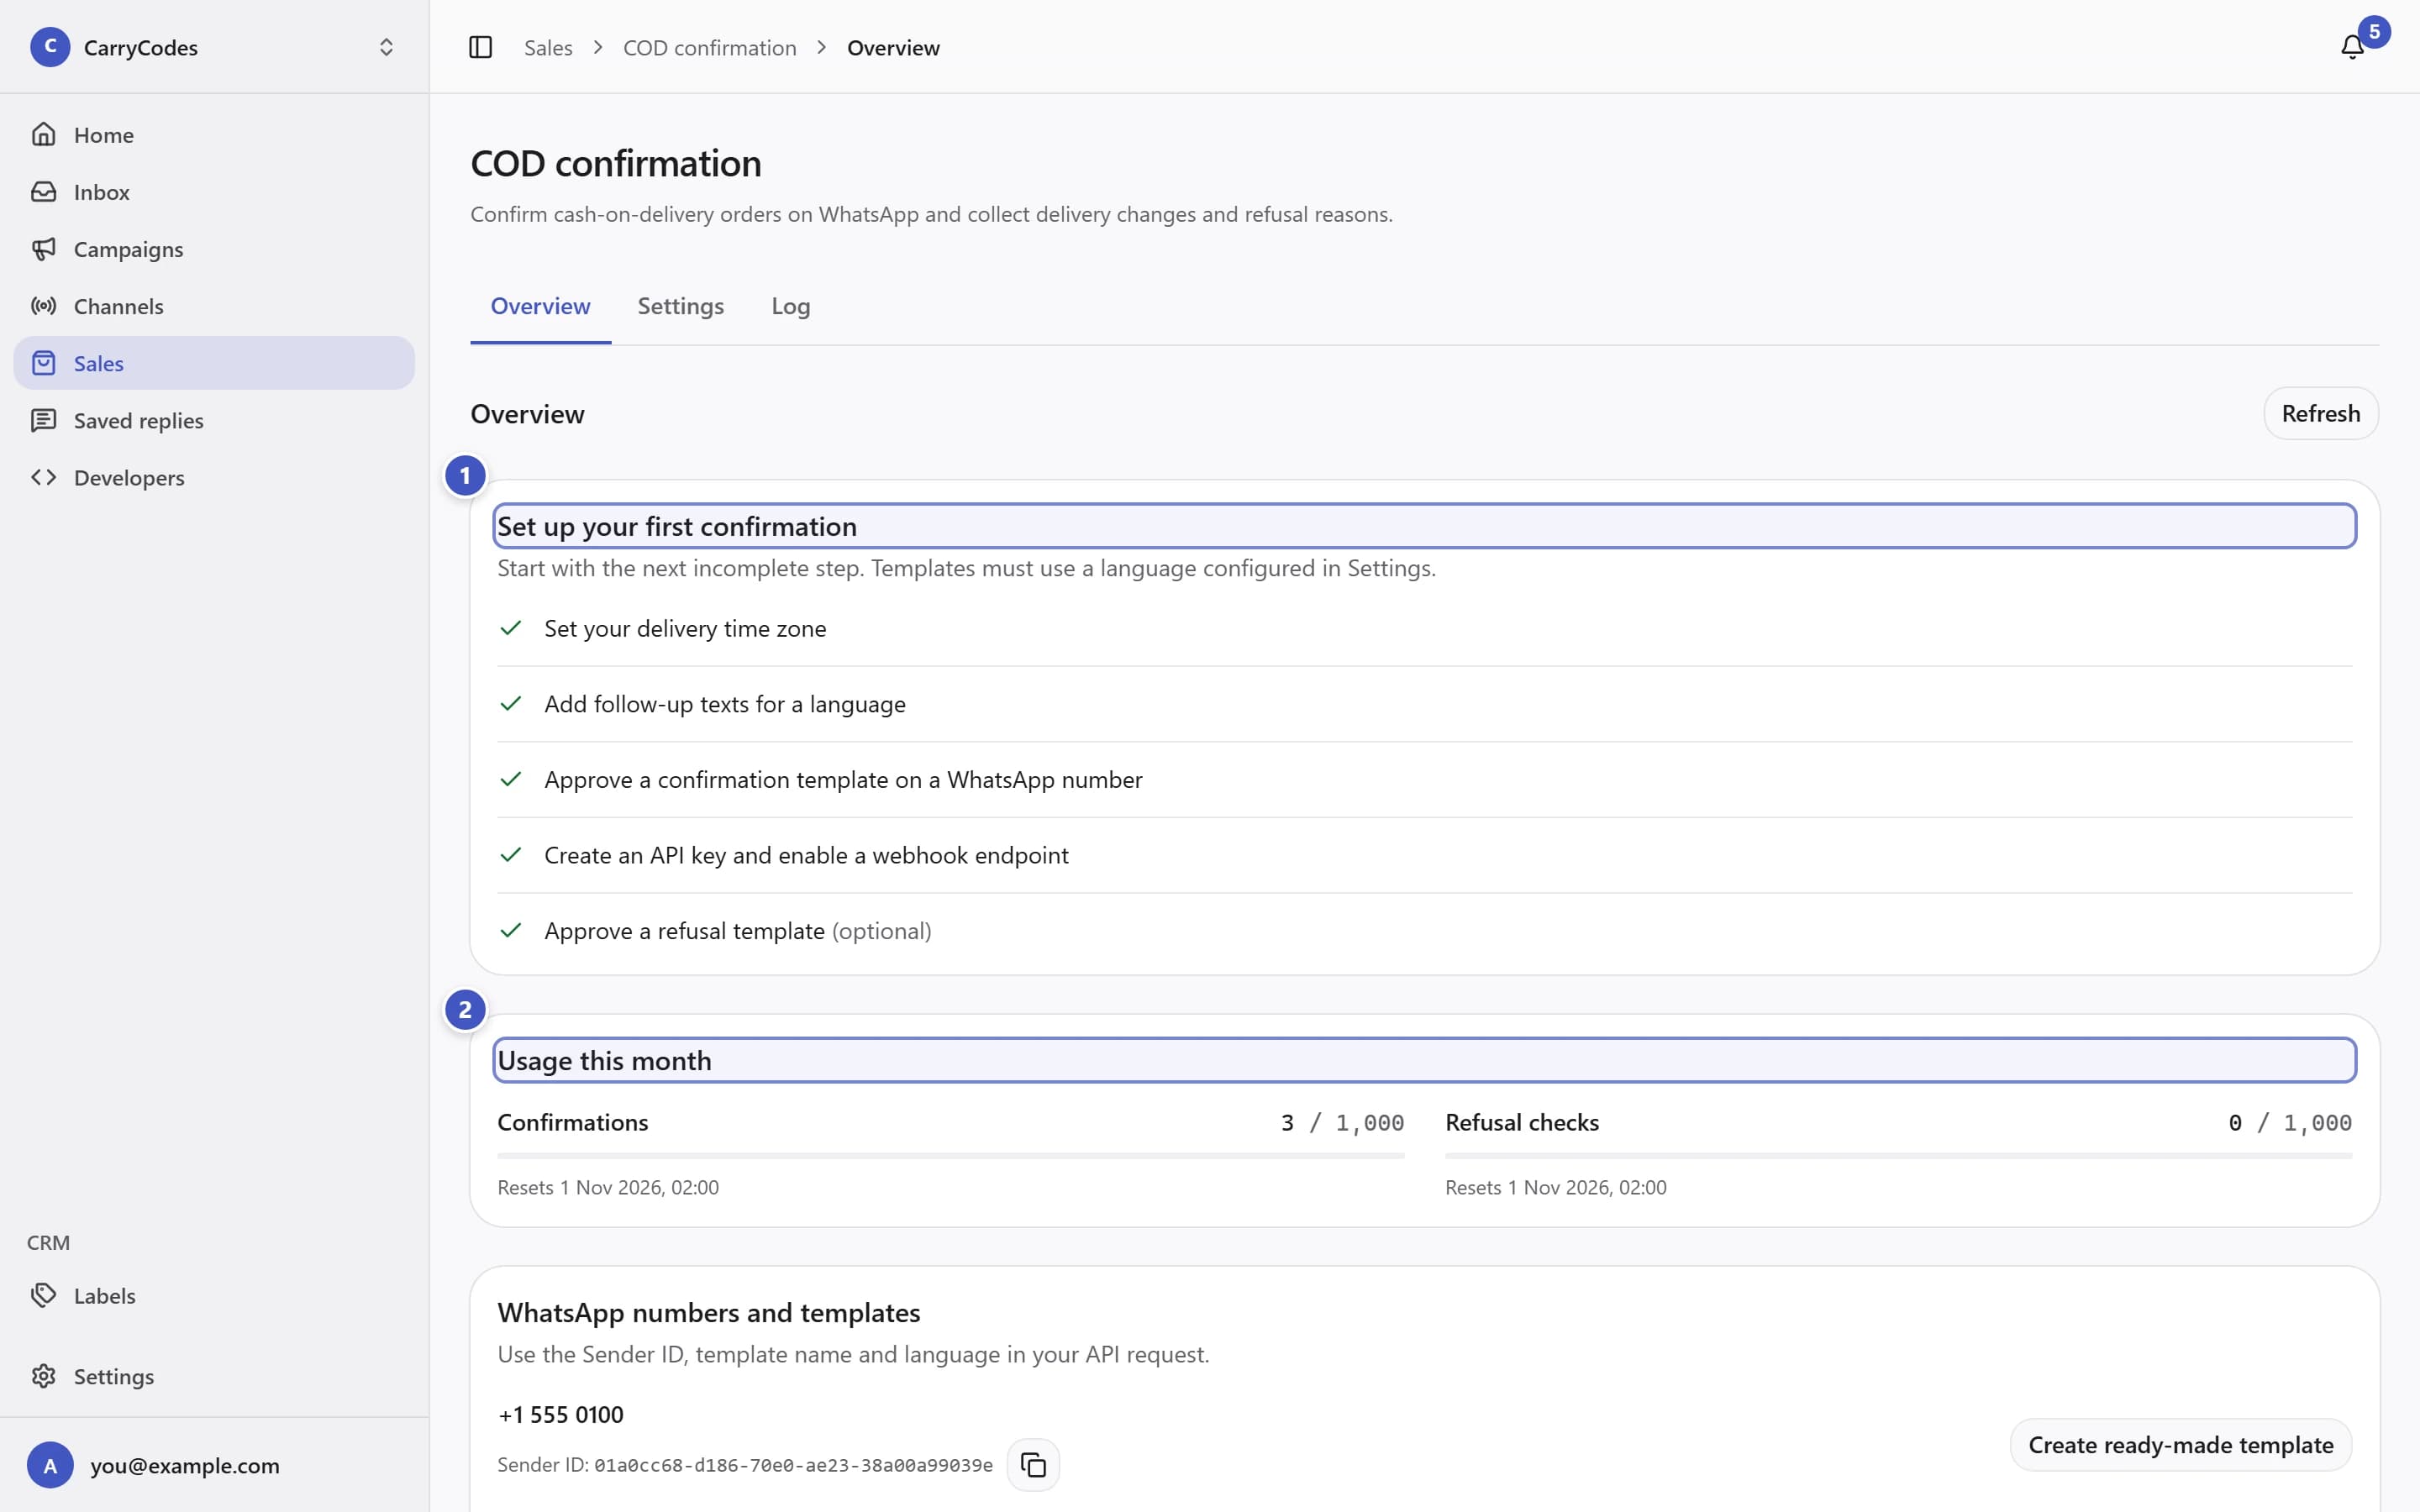Select 'Set your delivery time zone' step
Screen dimensions: 2420x1512
[x=1424, y=628]
